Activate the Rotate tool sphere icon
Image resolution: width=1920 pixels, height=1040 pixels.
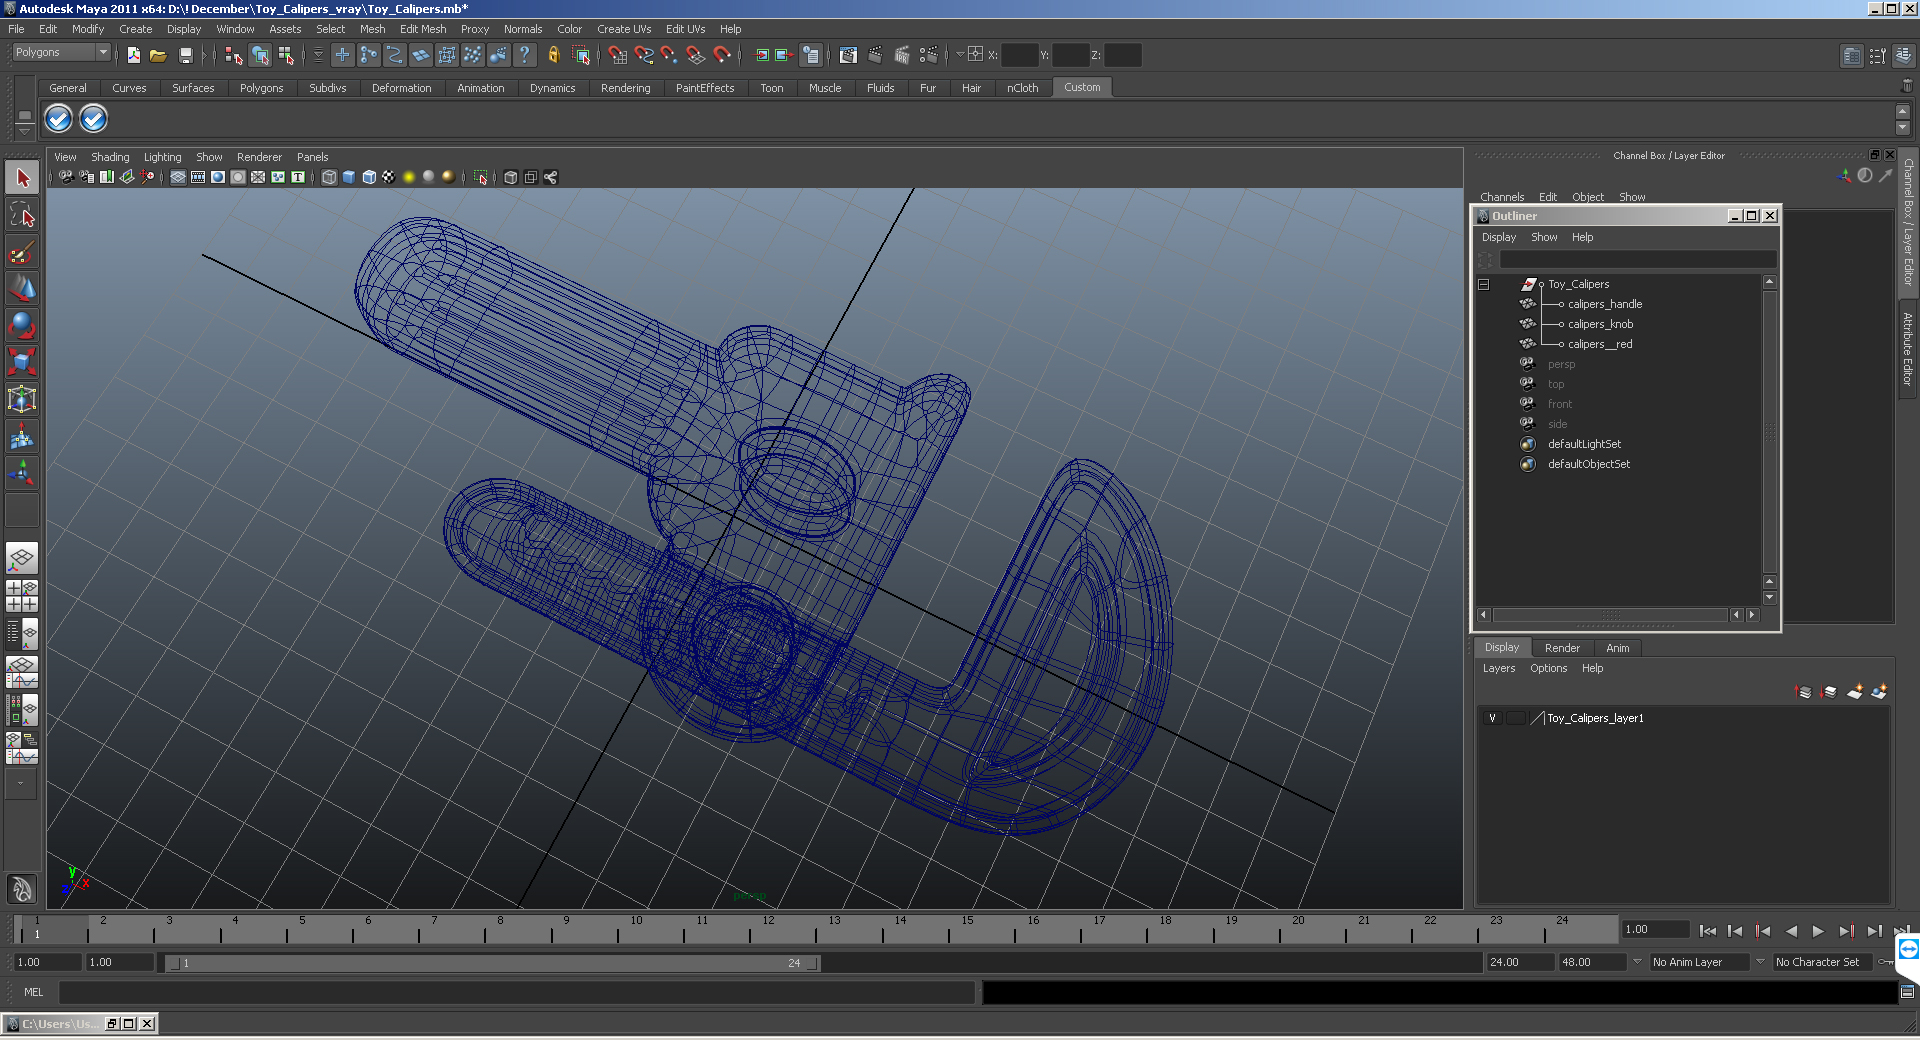(x=22, y=326)
